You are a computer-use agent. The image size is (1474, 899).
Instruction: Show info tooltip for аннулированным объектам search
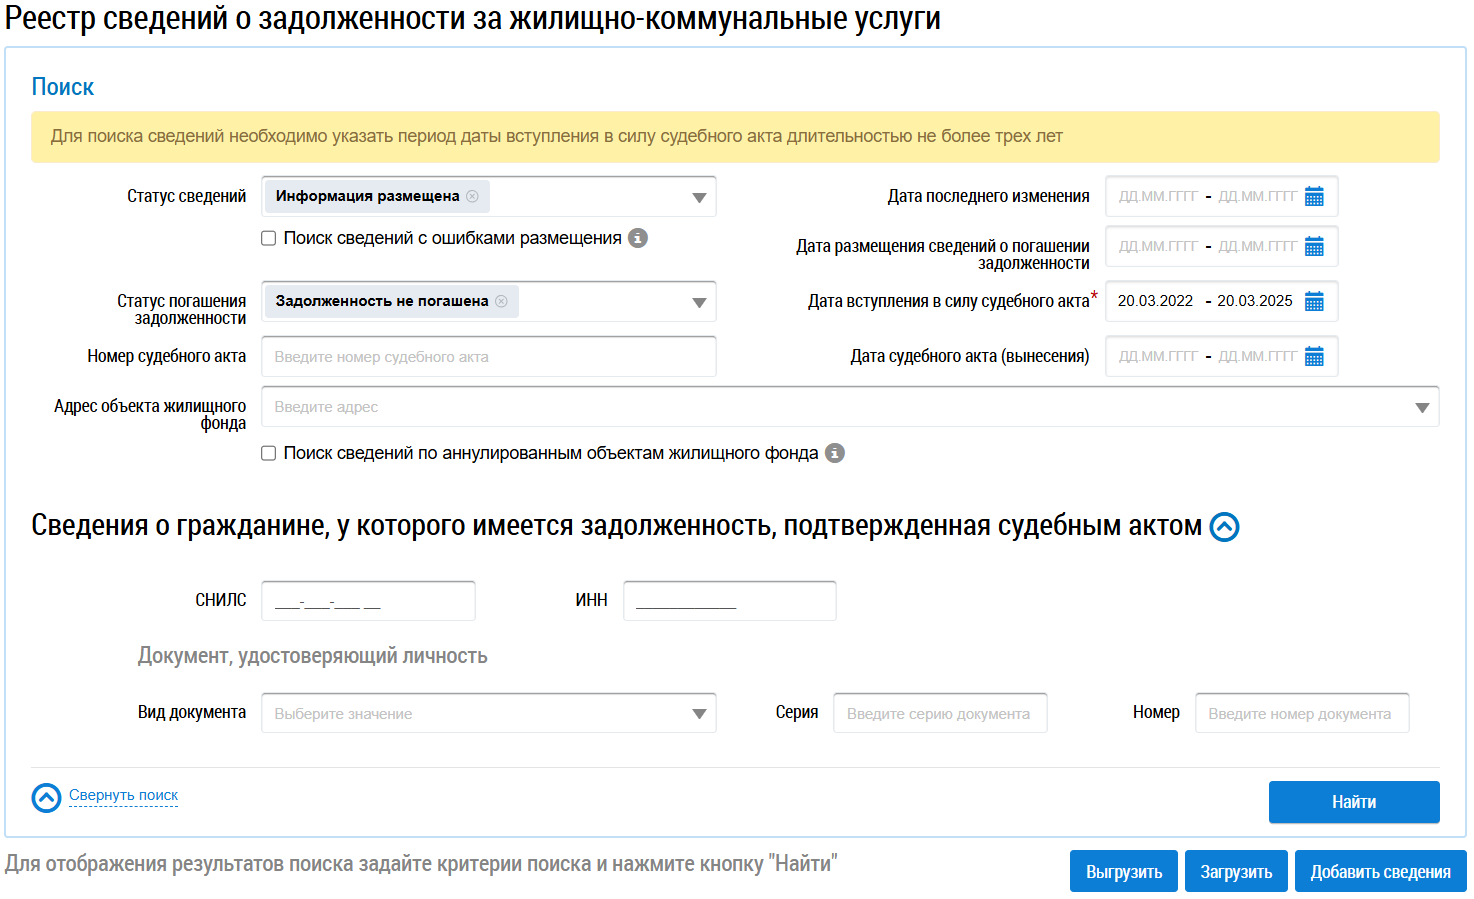click(835, 453)
